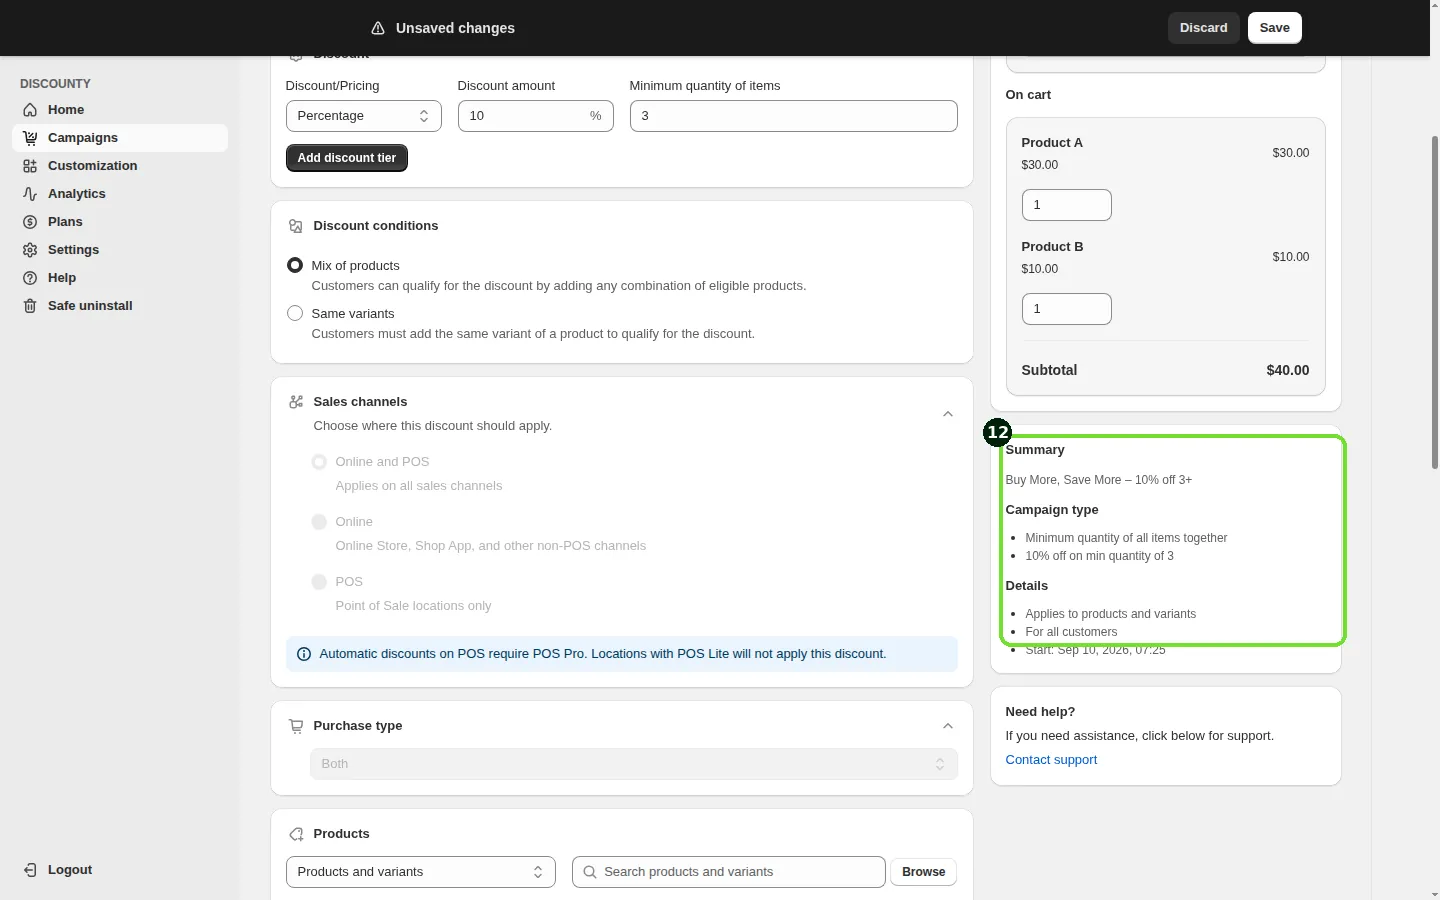Open Settings from the sidebar

click(120, 250)
